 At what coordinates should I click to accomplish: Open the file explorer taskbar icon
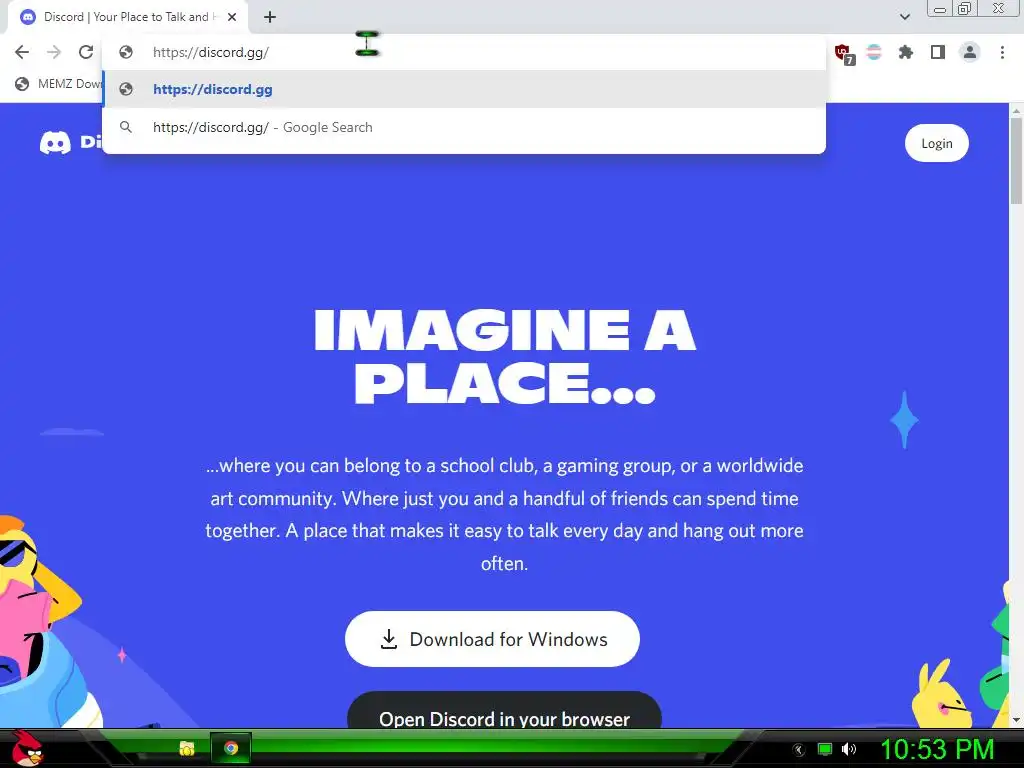tap(187, 748)
